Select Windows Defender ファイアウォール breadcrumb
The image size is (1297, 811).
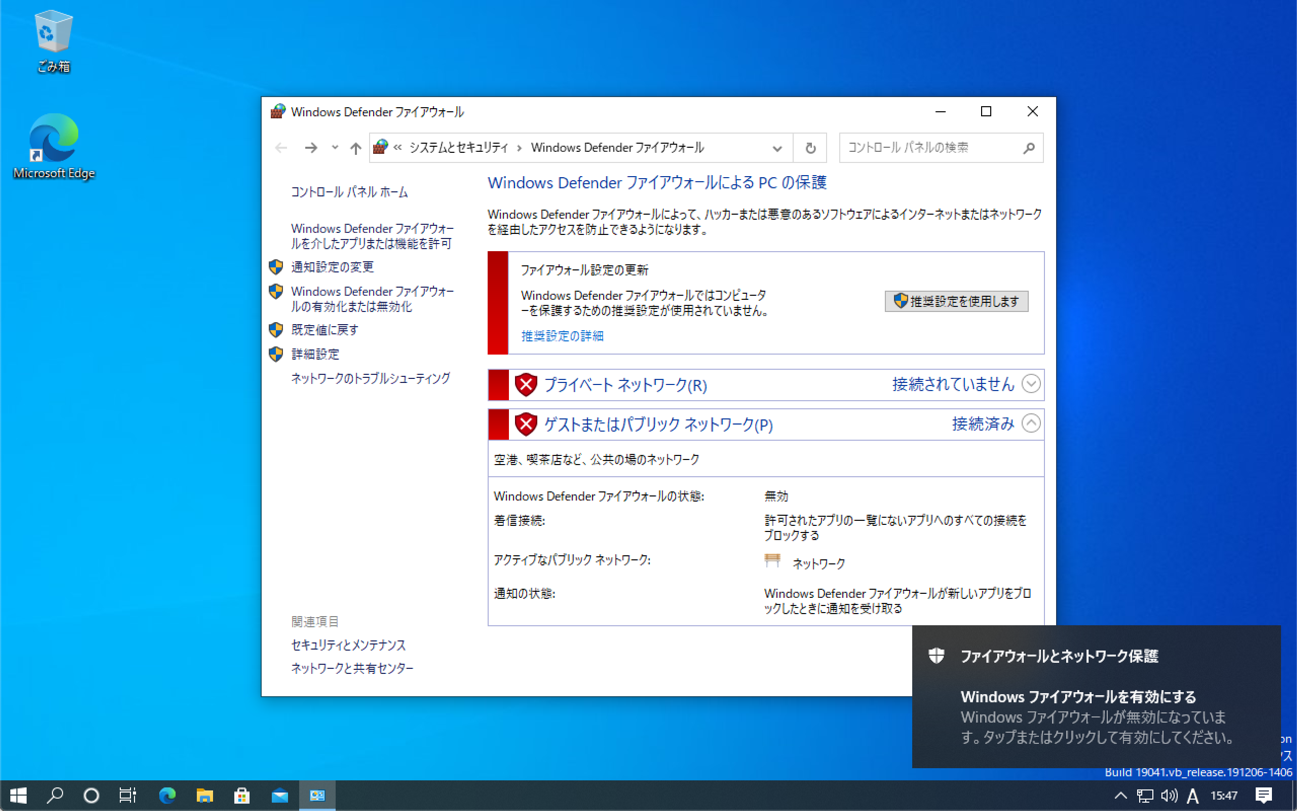617,148
